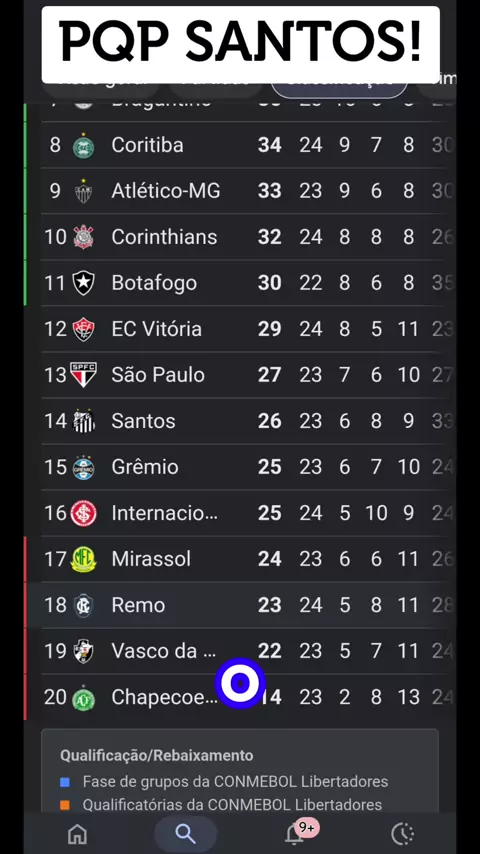Tap the EC Vitória club crest

click(83, 329)
